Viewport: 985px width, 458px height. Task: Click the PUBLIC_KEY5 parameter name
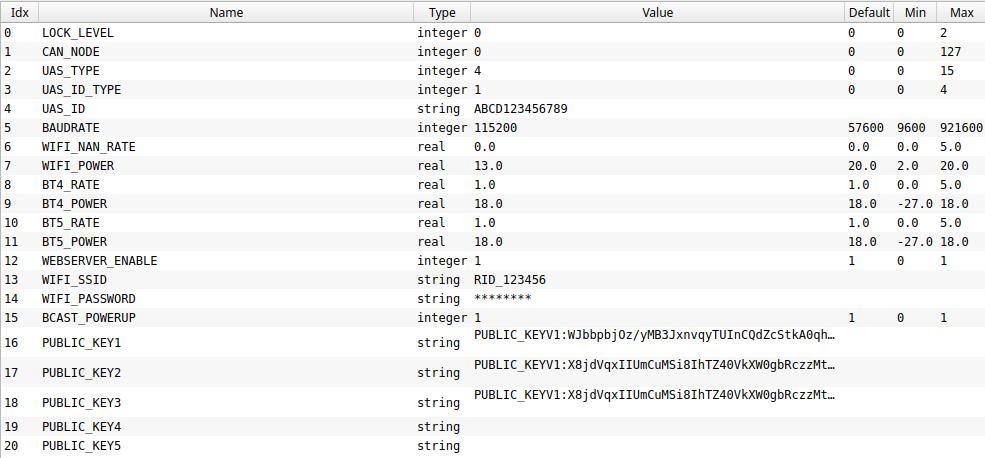coord(81,446)
